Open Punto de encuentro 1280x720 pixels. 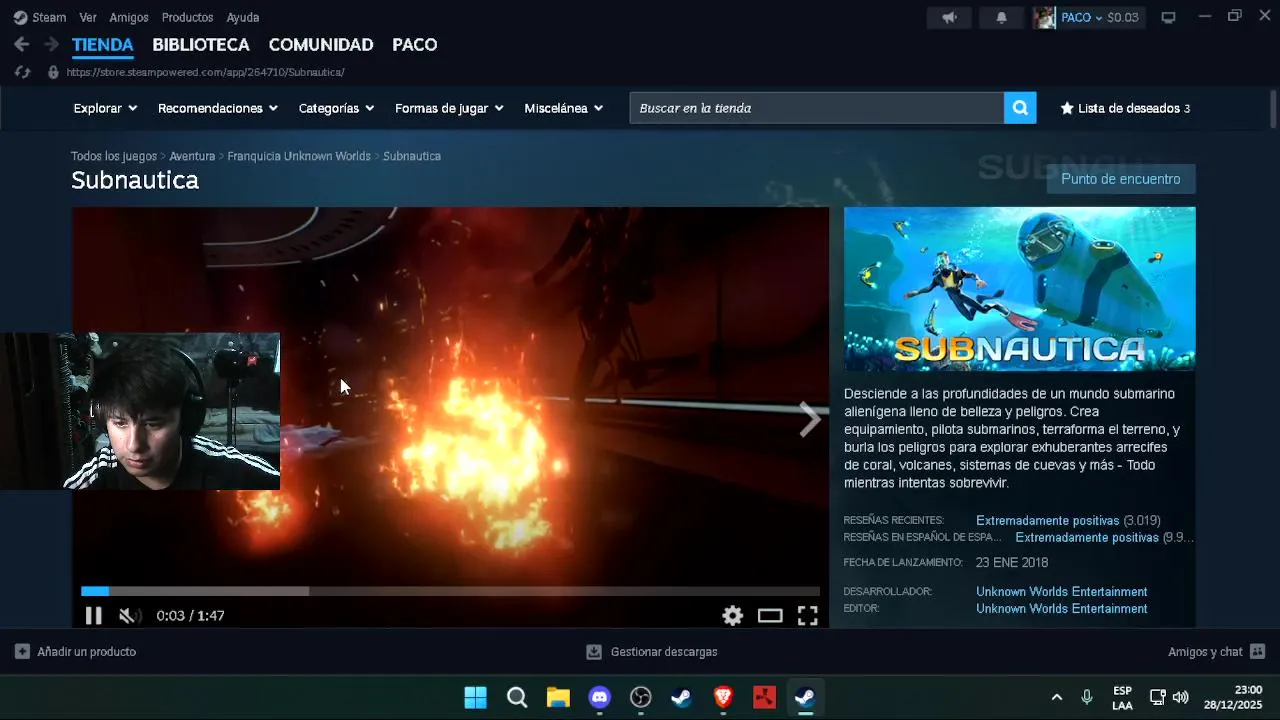(x=1121, y=179)
